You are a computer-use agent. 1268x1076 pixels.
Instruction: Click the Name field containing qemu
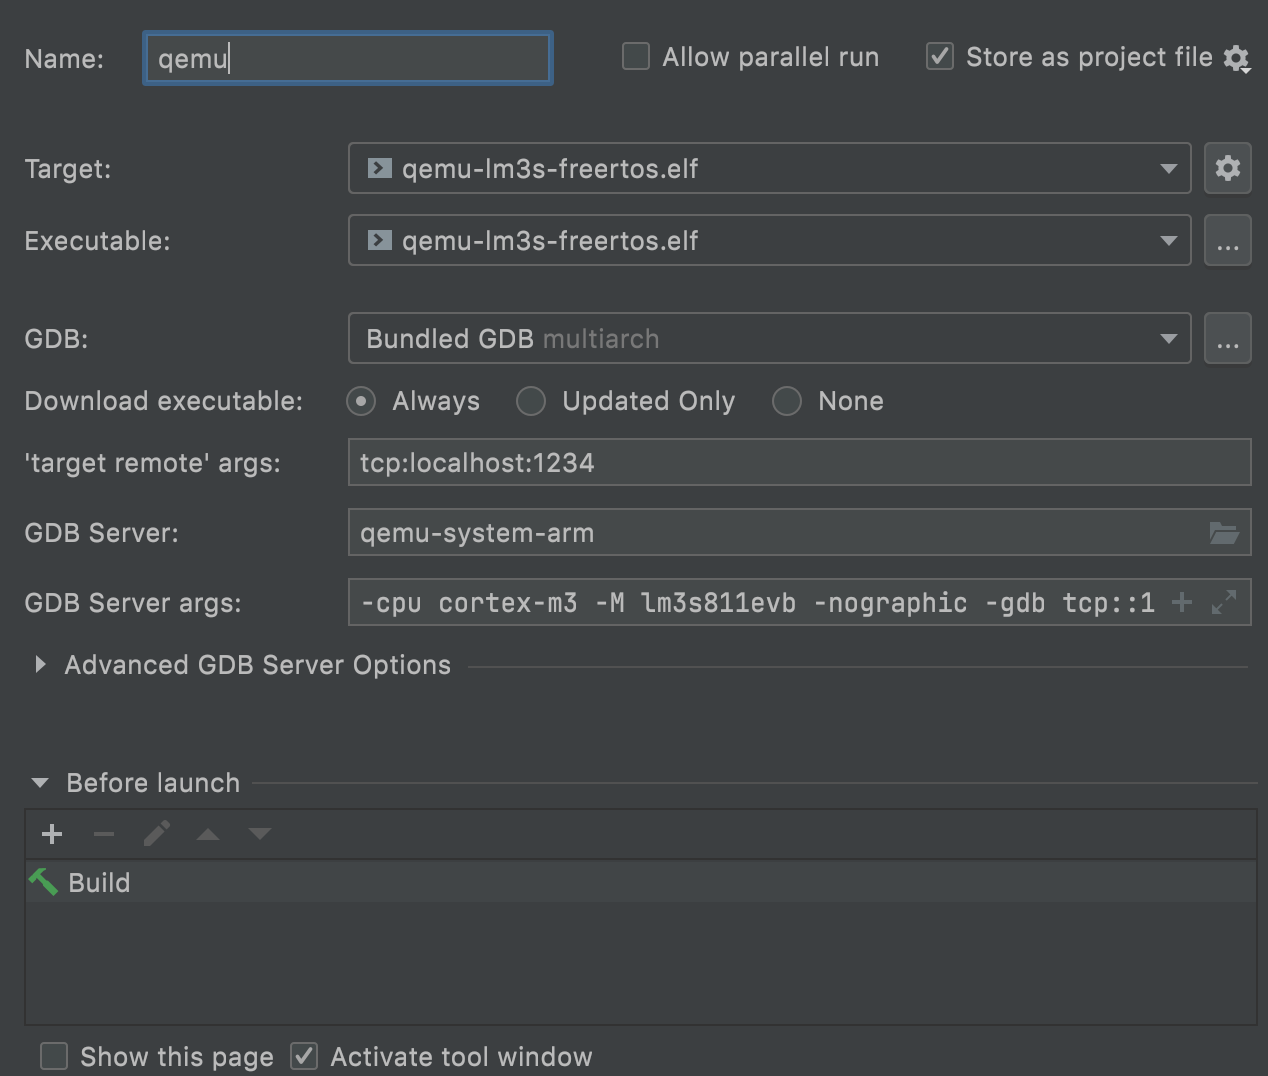tap(347, 58)
